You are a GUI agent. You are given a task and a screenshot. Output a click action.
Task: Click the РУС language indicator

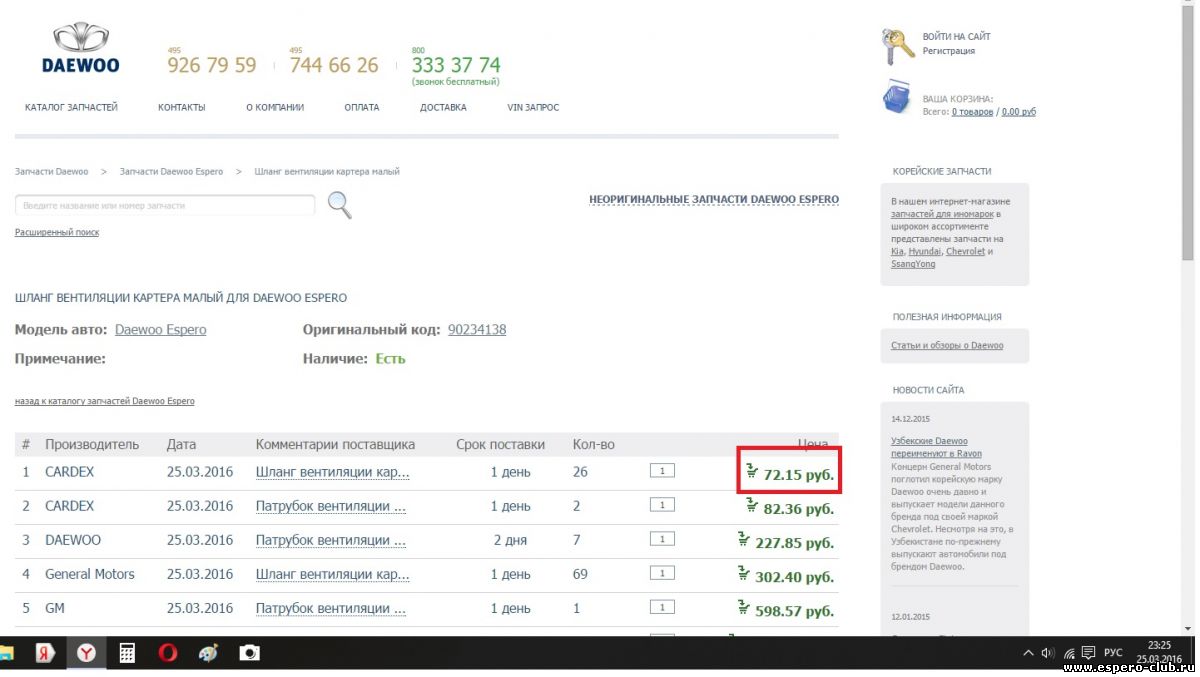pyautogui.click(x=1113, y=653)
